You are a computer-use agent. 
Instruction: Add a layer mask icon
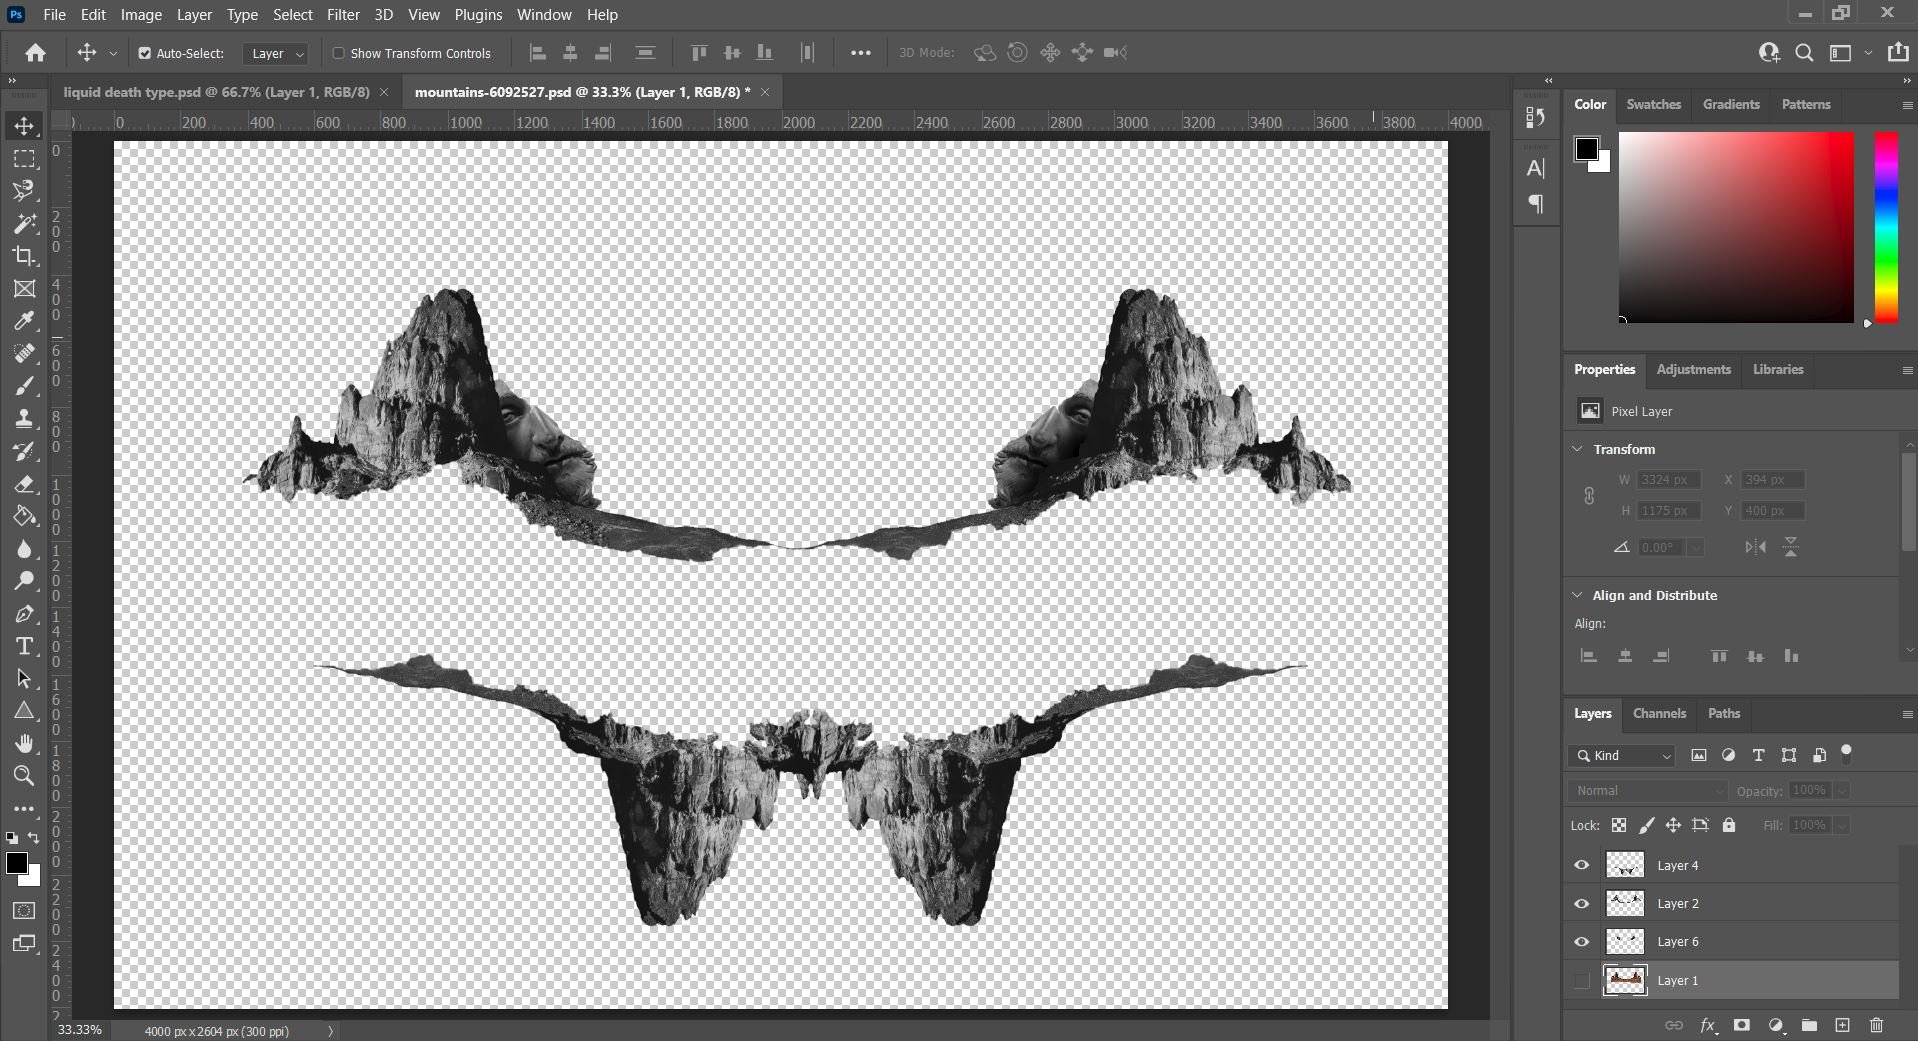pos(1741,1025)
